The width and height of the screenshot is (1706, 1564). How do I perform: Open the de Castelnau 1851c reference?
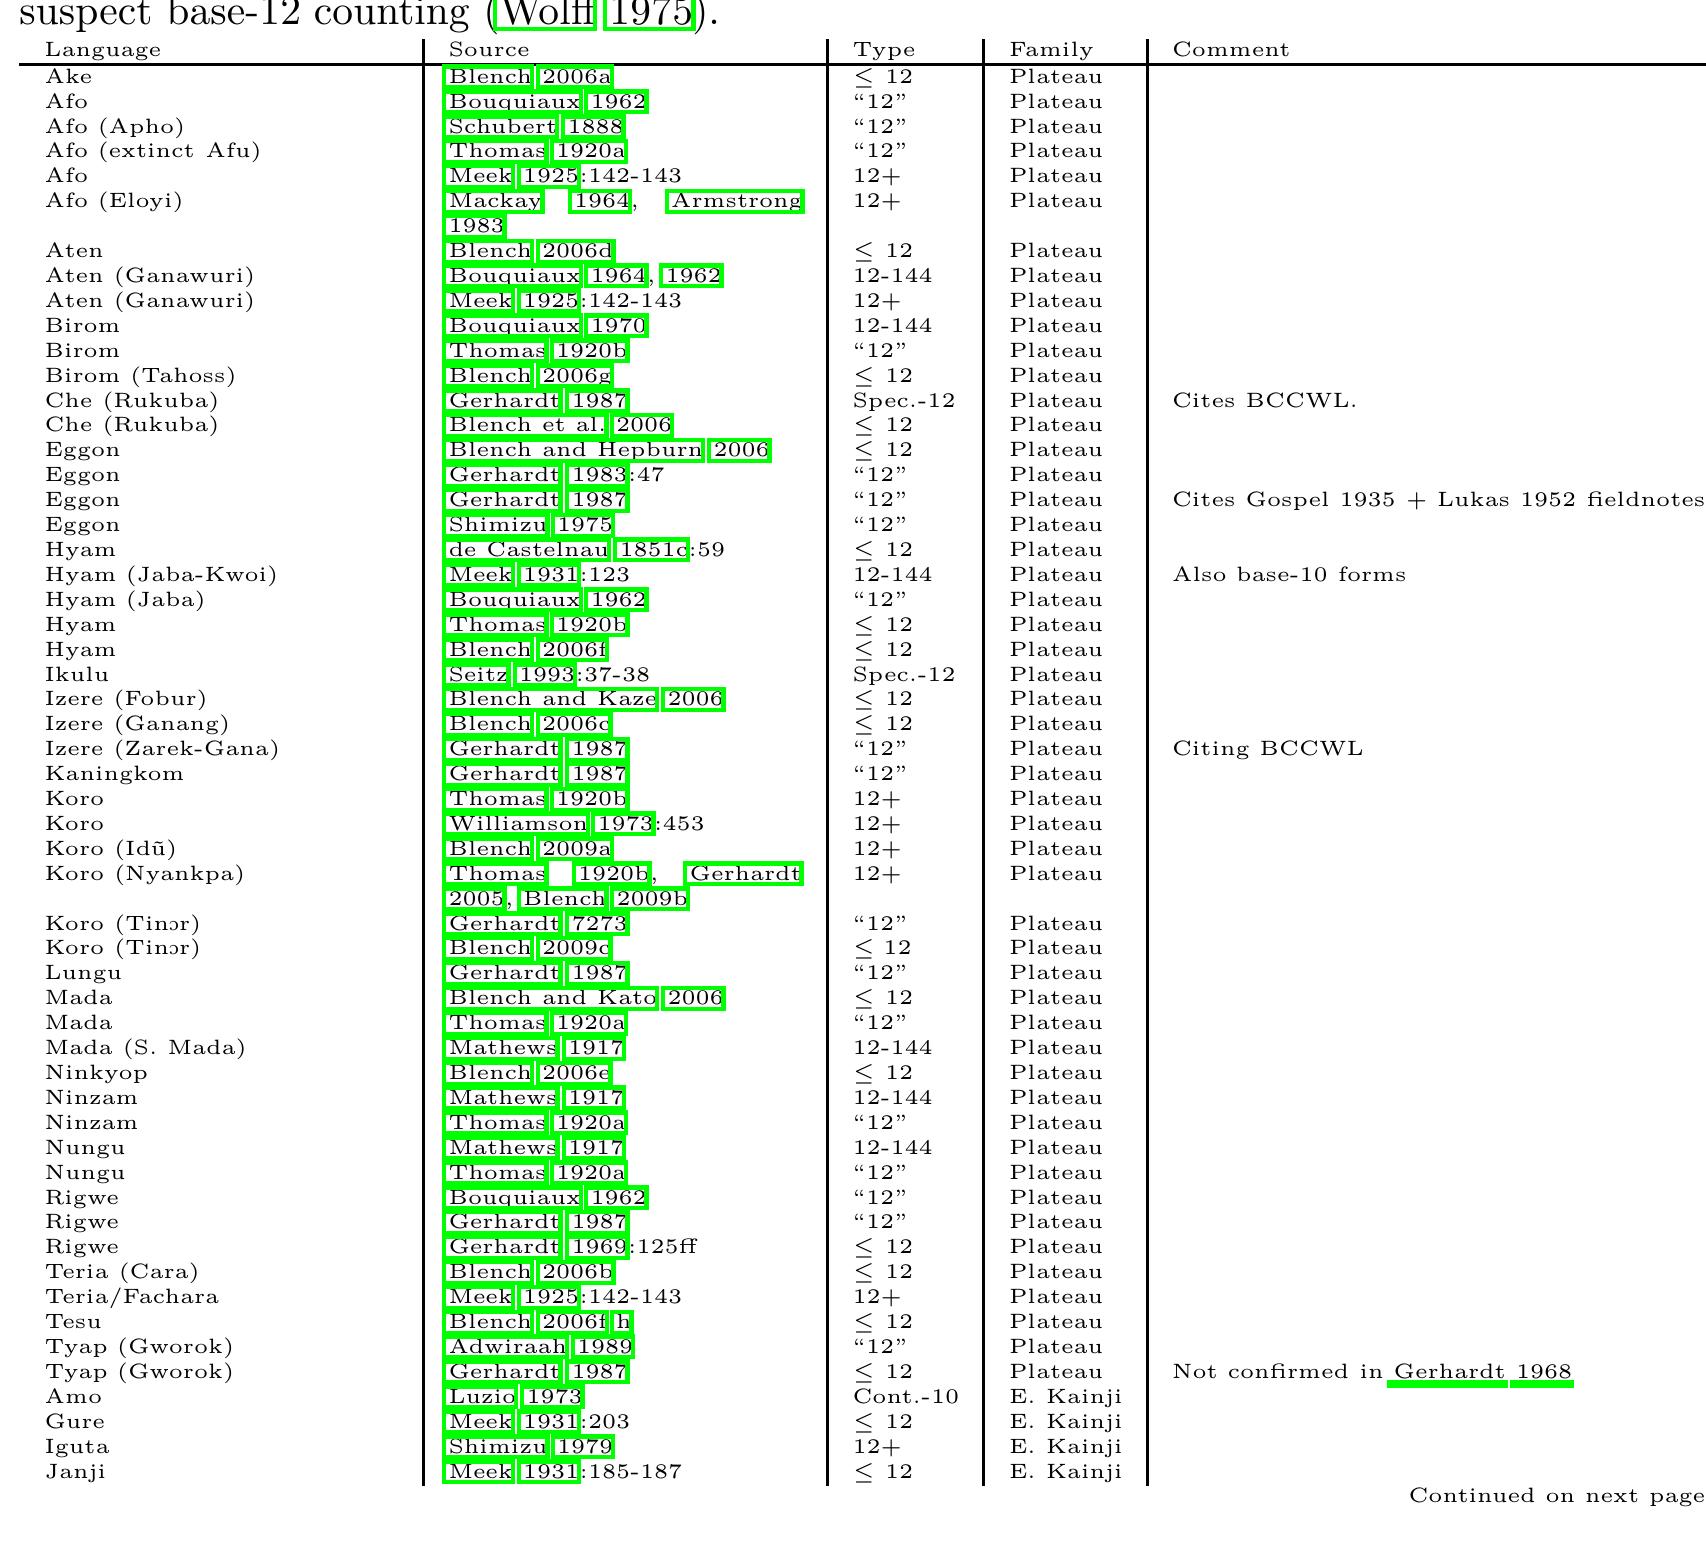click(x=567, y=550)
